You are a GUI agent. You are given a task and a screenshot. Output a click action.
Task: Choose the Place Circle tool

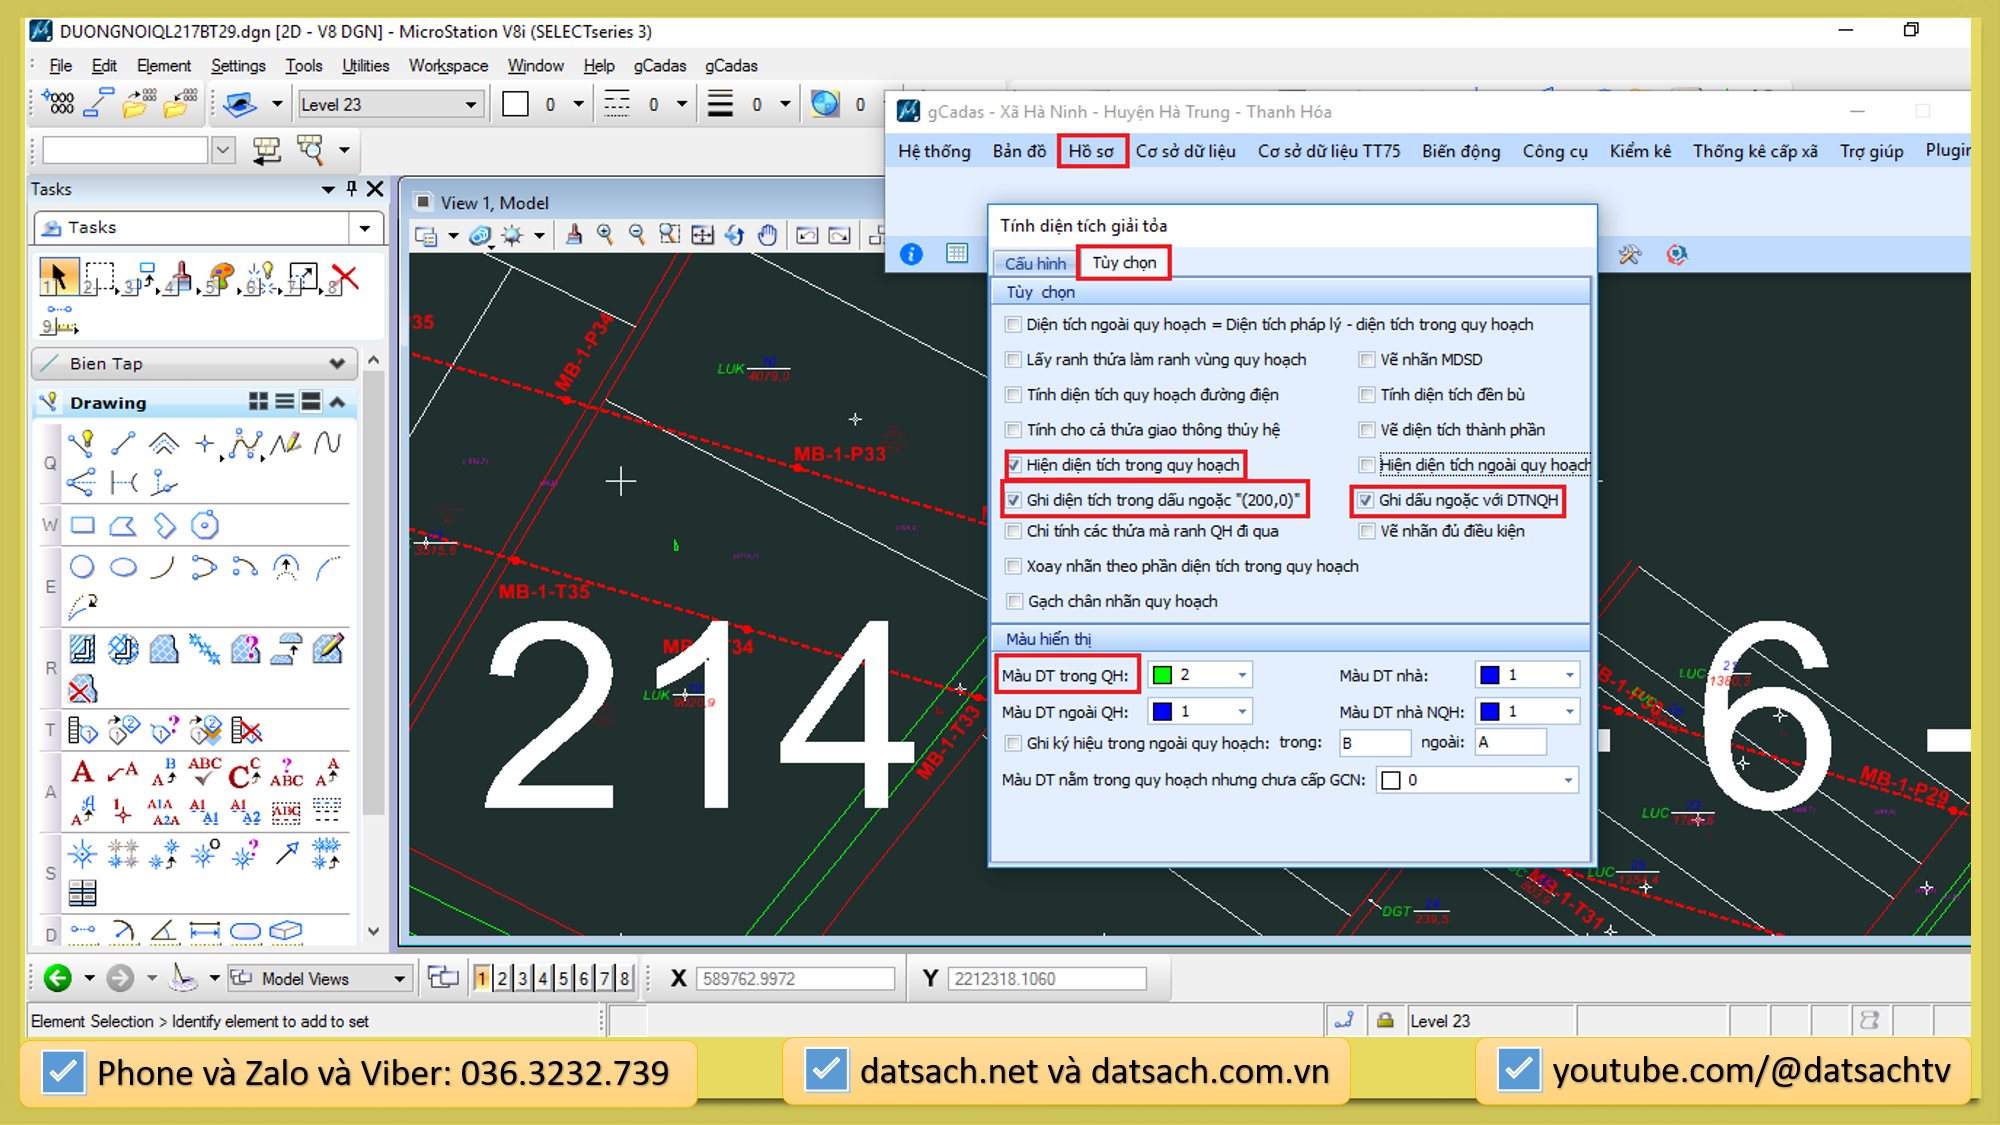pos(82,568)
